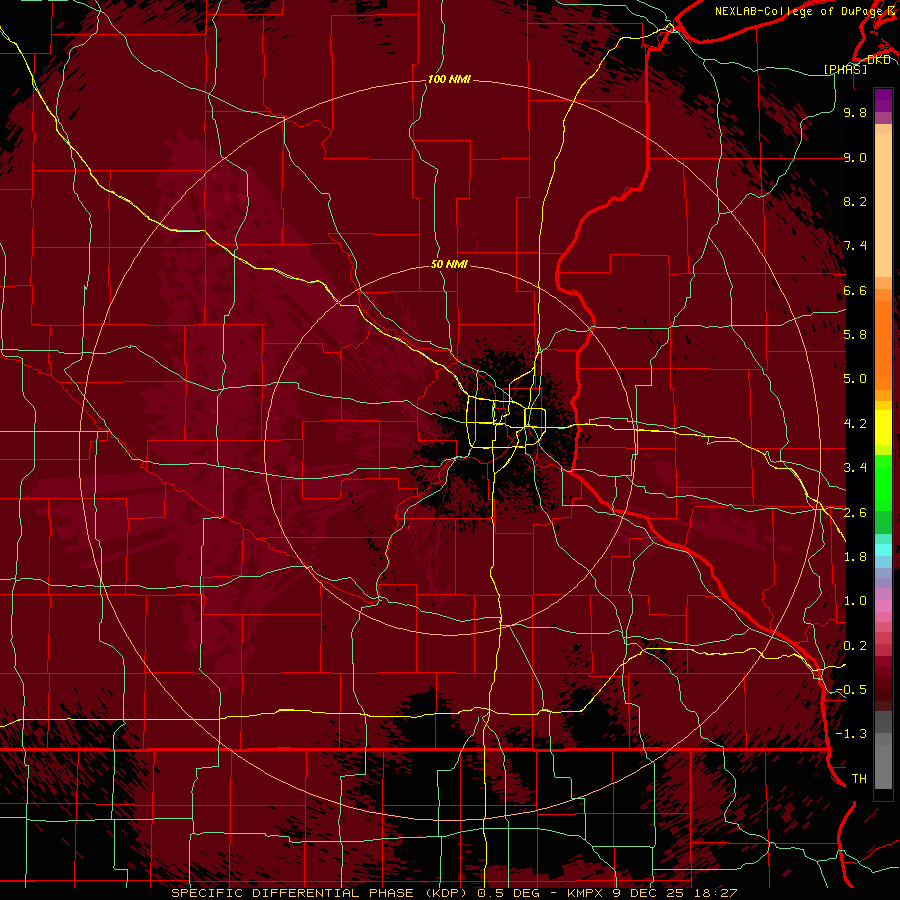Select the 8.2 value on color scale
Screen dimensions: 900x900
855,201
